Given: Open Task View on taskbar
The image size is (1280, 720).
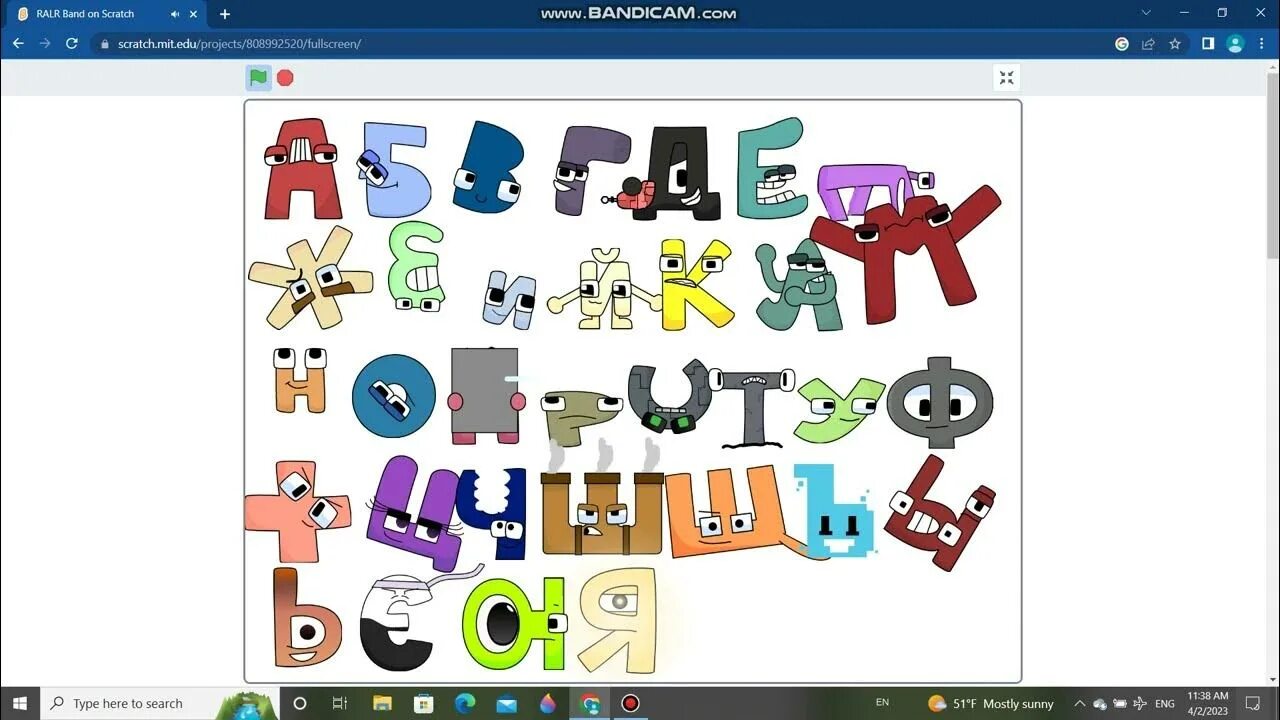Looking at the screenshot, I should (340, 703).
